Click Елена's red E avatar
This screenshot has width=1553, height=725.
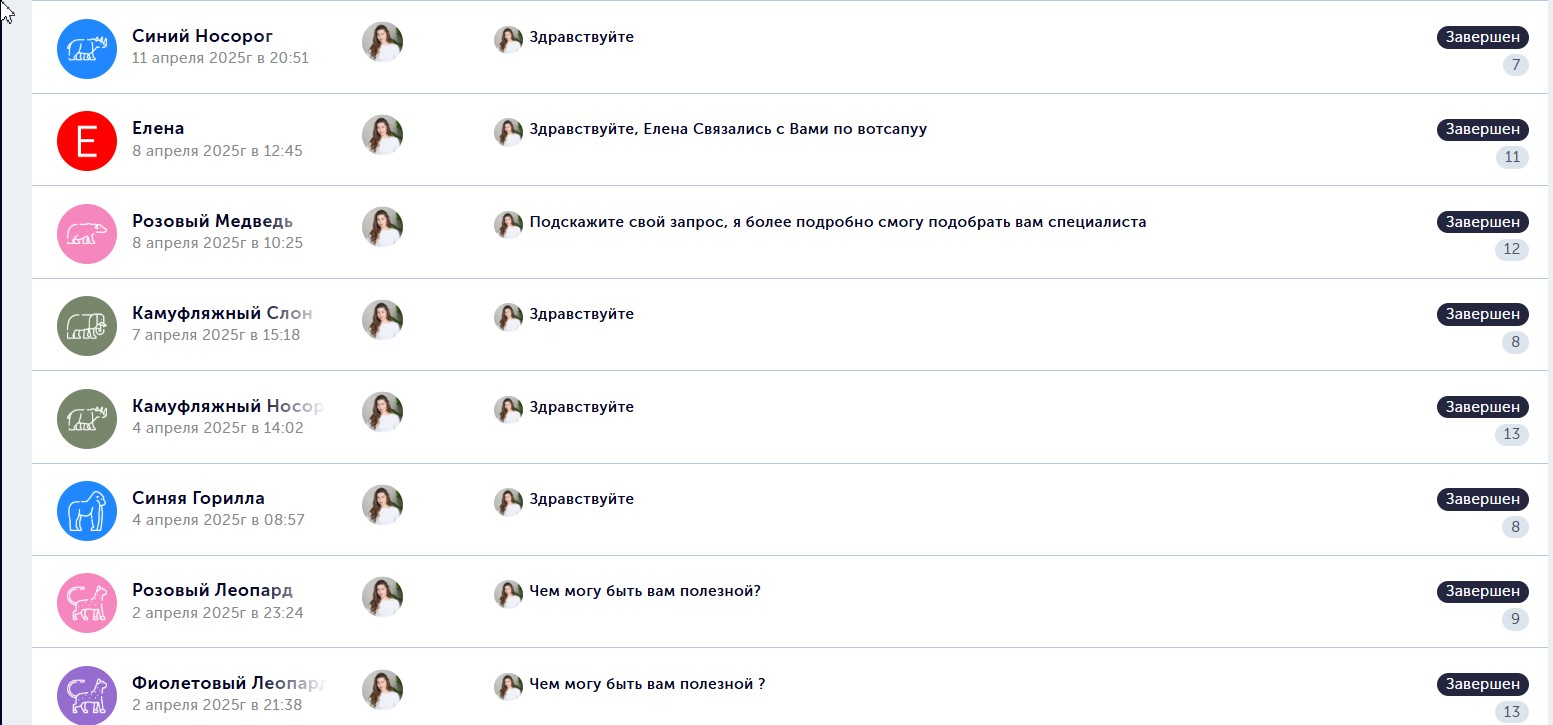87,141
